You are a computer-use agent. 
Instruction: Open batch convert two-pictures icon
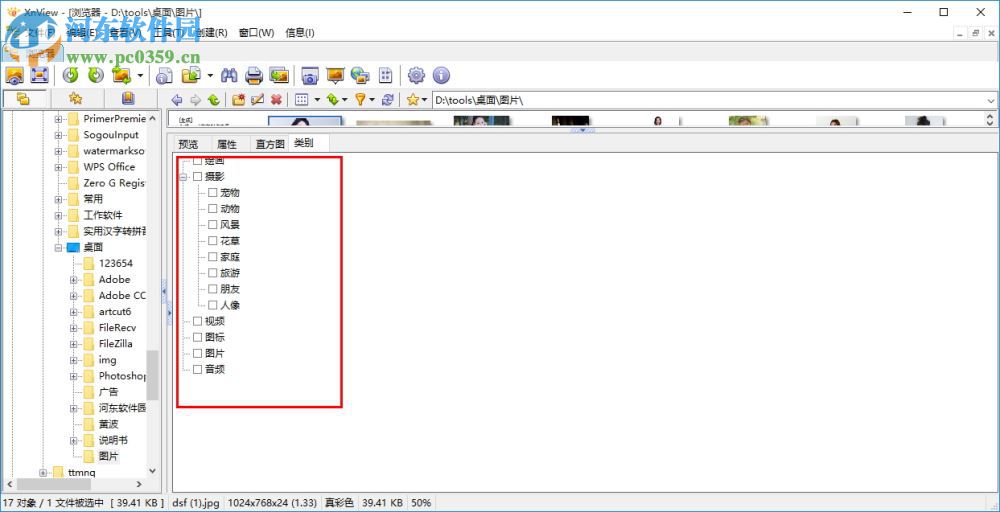point(279,75)
